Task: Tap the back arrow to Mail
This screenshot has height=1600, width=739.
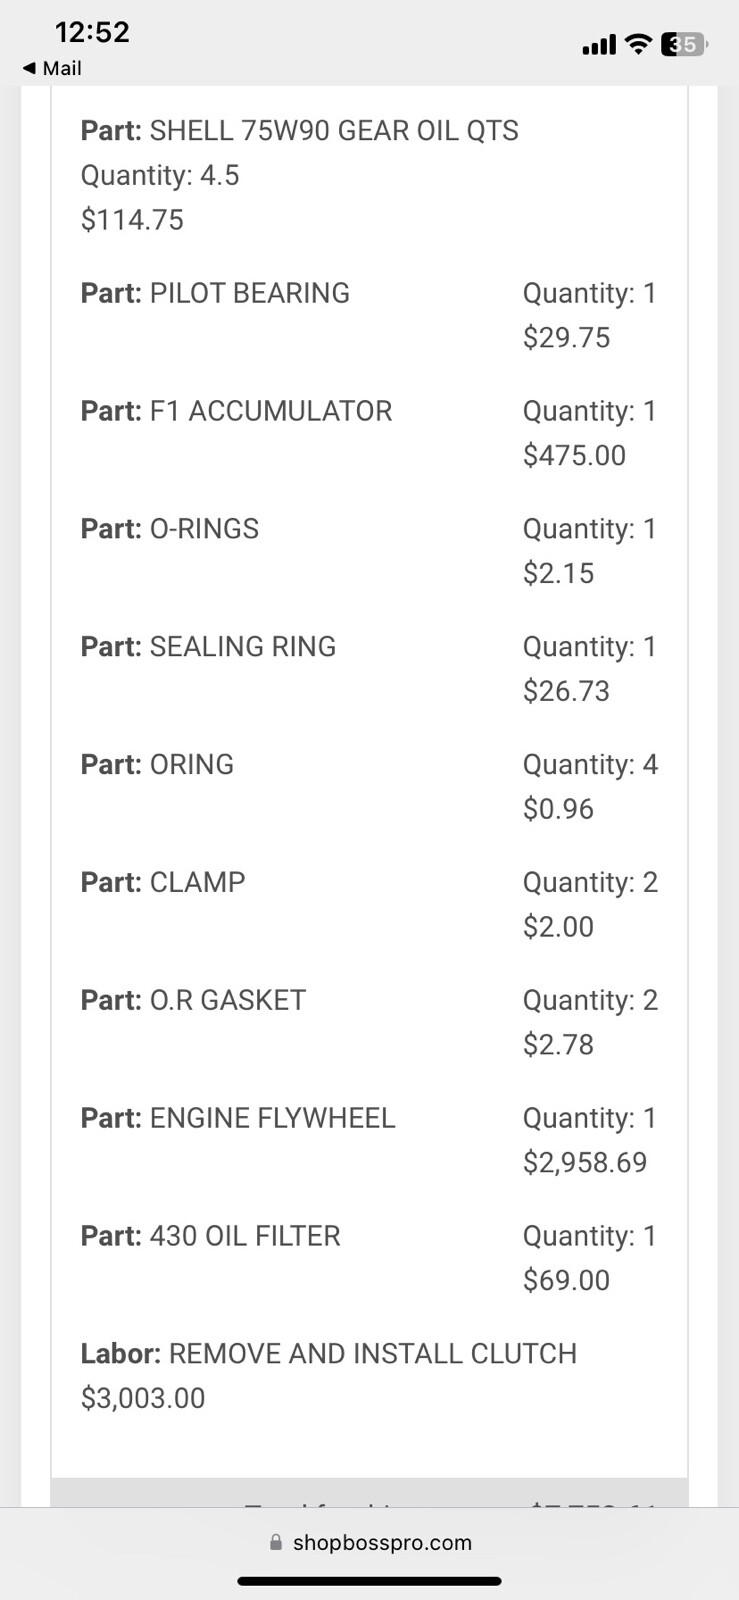Action: coord(29,68)
